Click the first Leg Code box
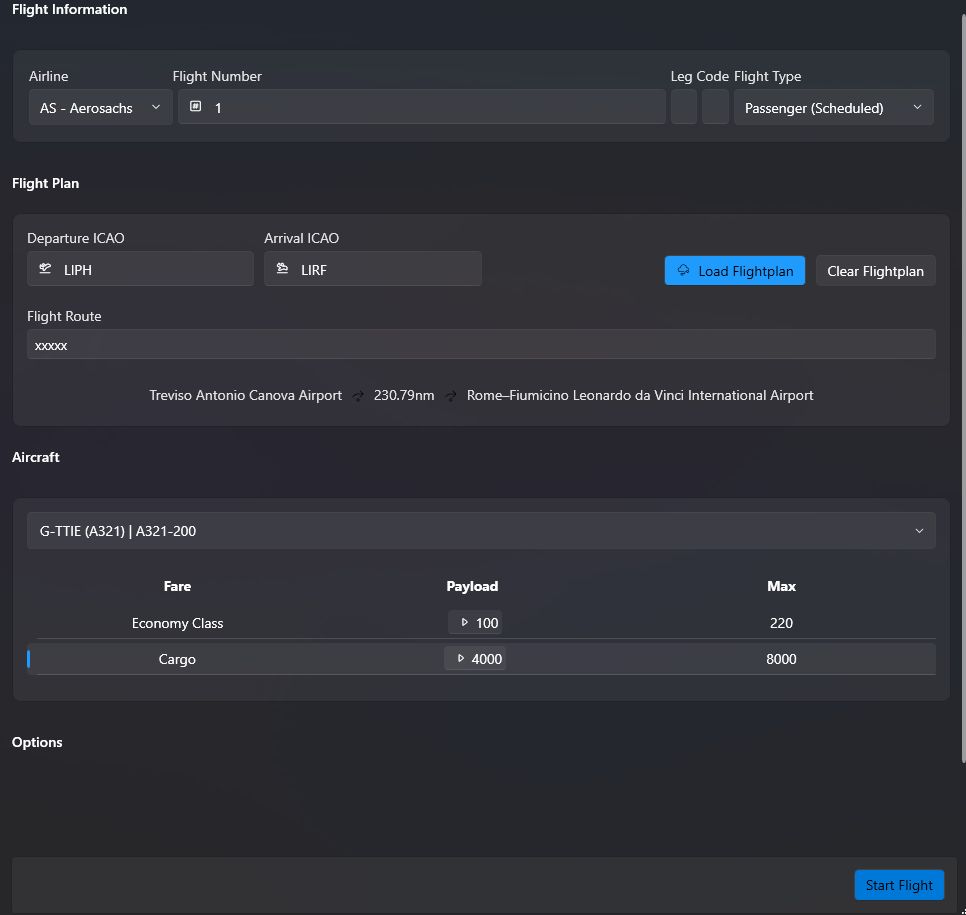Screen dimensions: 966x915 pyautogui.click(x=684, y=108)
